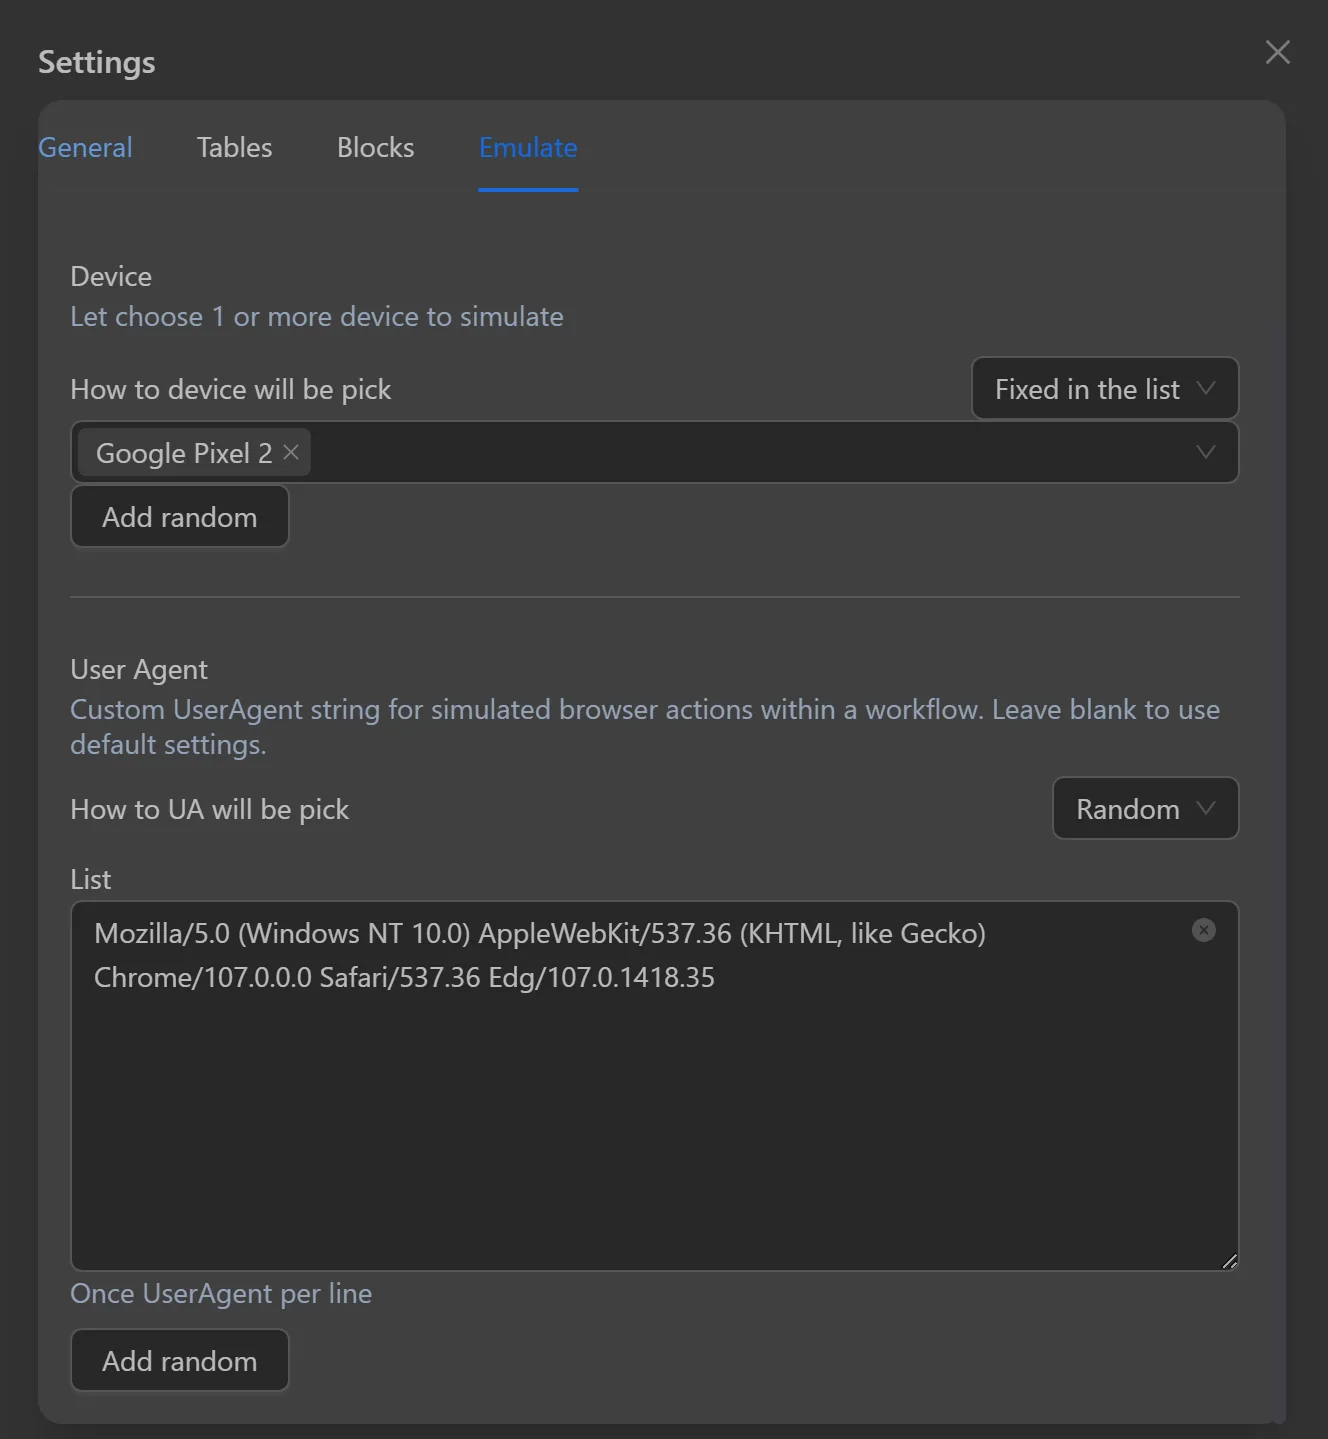
Task: Click the chevron on the Fixed in the list control
Action: click(1207, 388)
